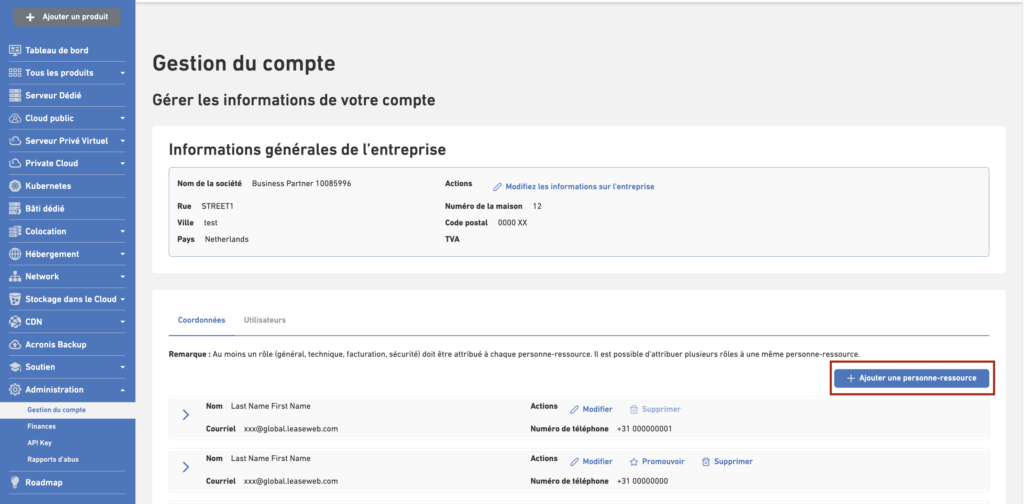
Task: Click the trash icon in the +31 00000000 row
Action: (x=705, y=462)
